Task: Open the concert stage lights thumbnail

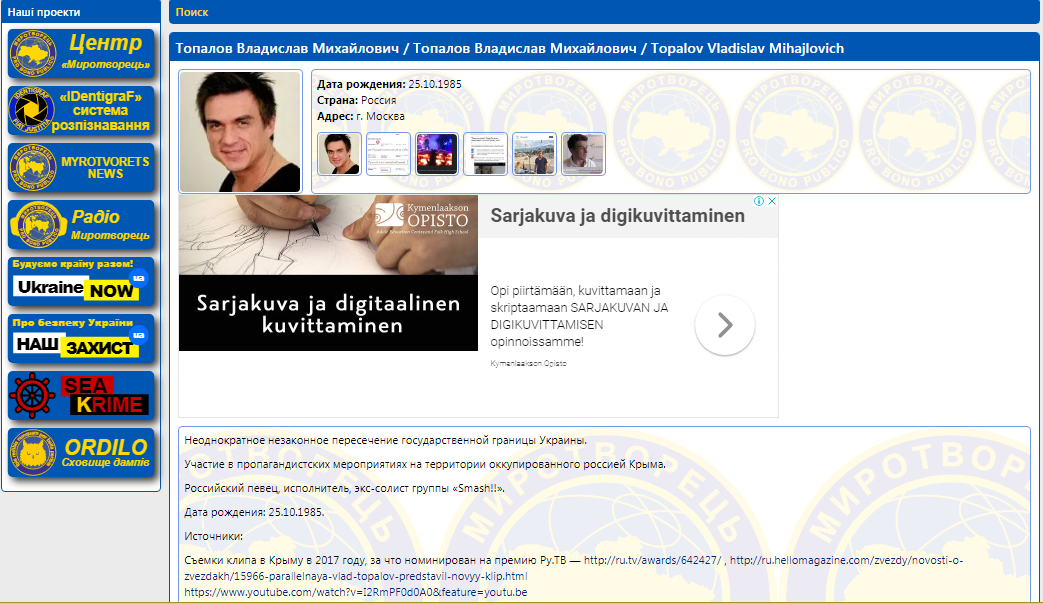Action: (437, 154)
